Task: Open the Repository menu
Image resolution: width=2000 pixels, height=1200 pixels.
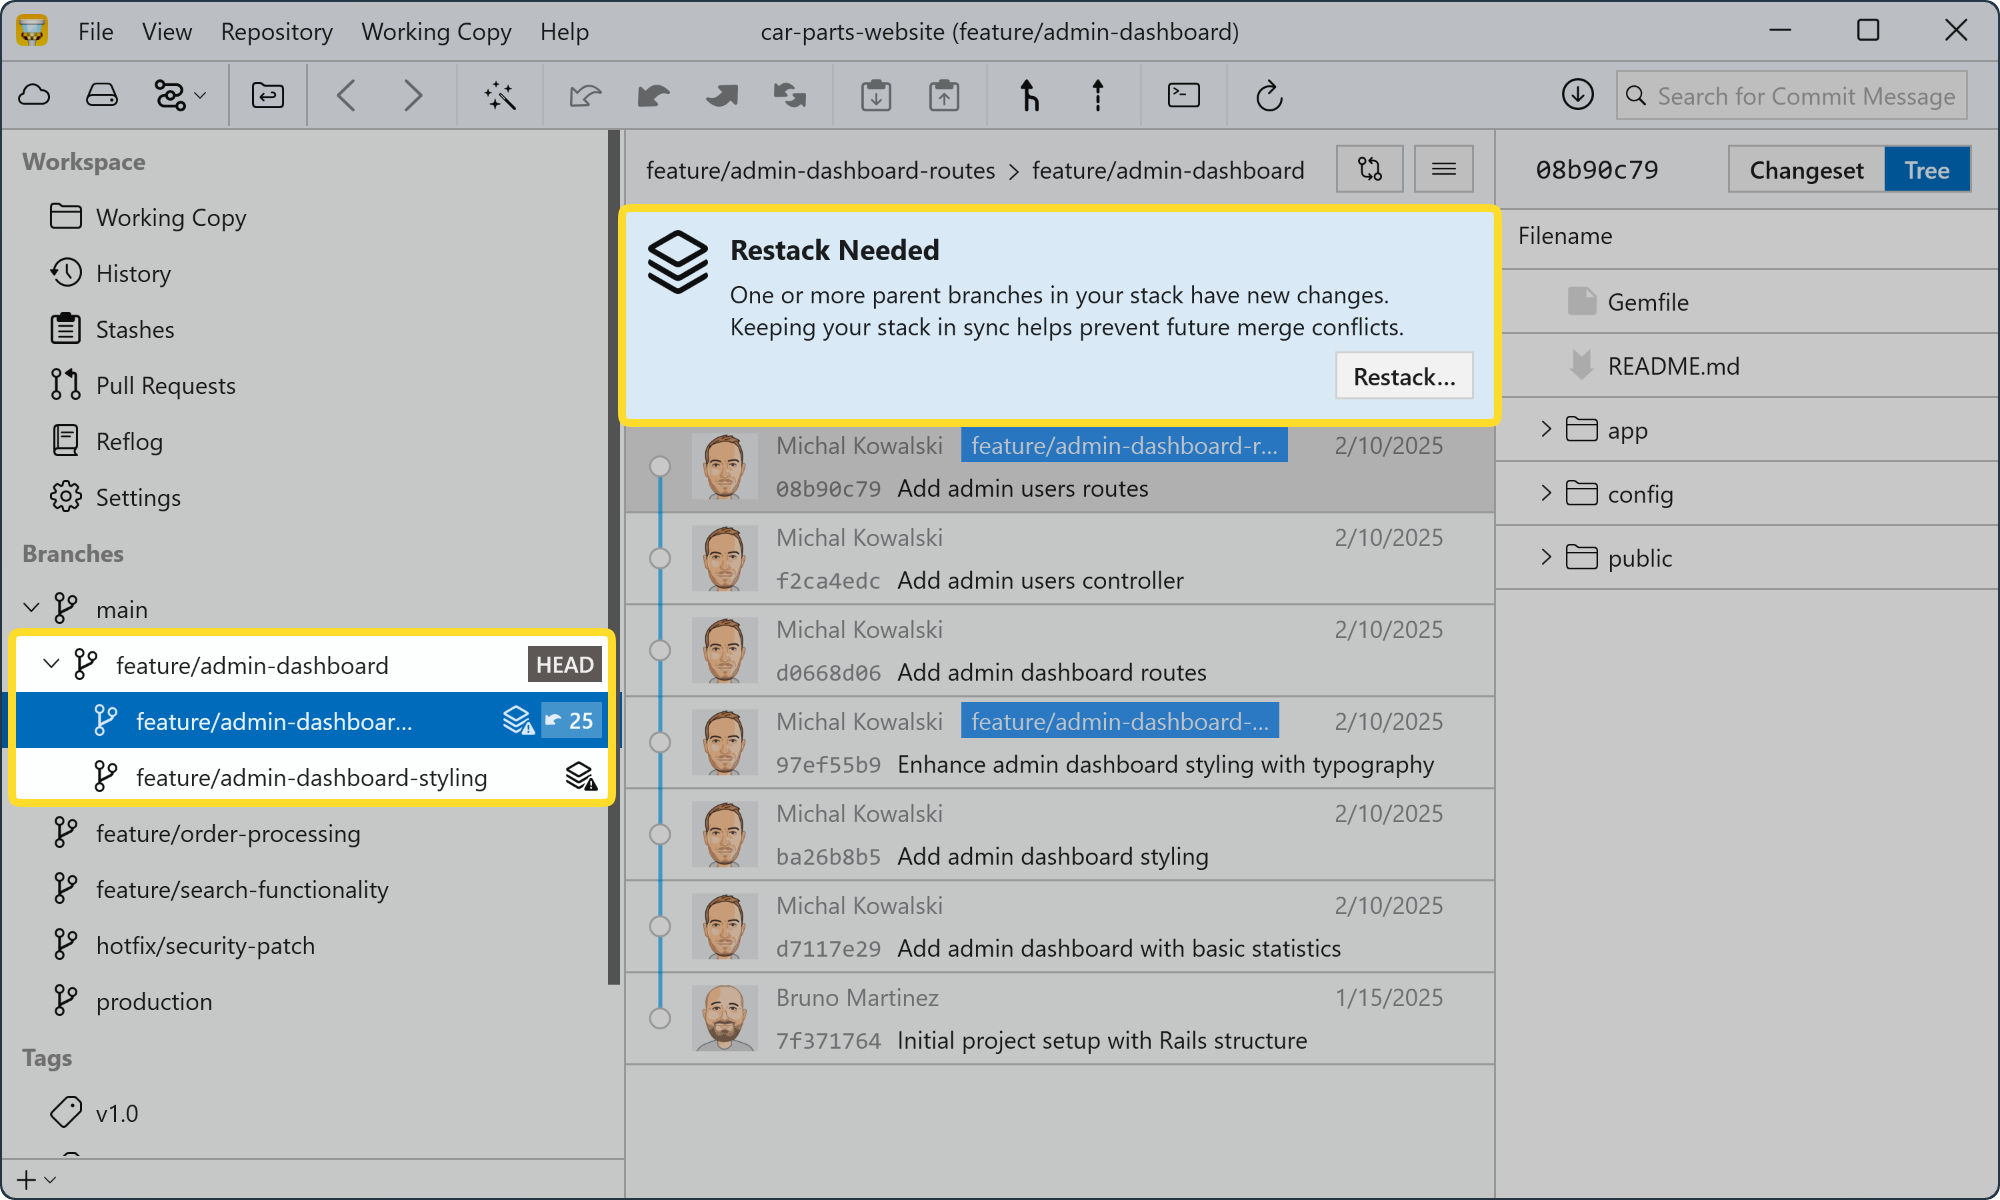Action: (x=276, y=32)
